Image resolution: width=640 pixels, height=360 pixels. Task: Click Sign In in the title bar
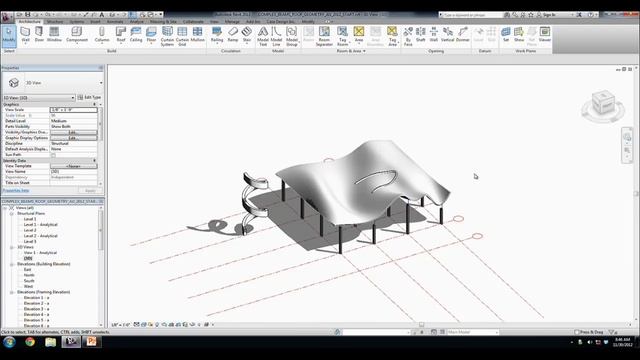click(x=549, y=15)
